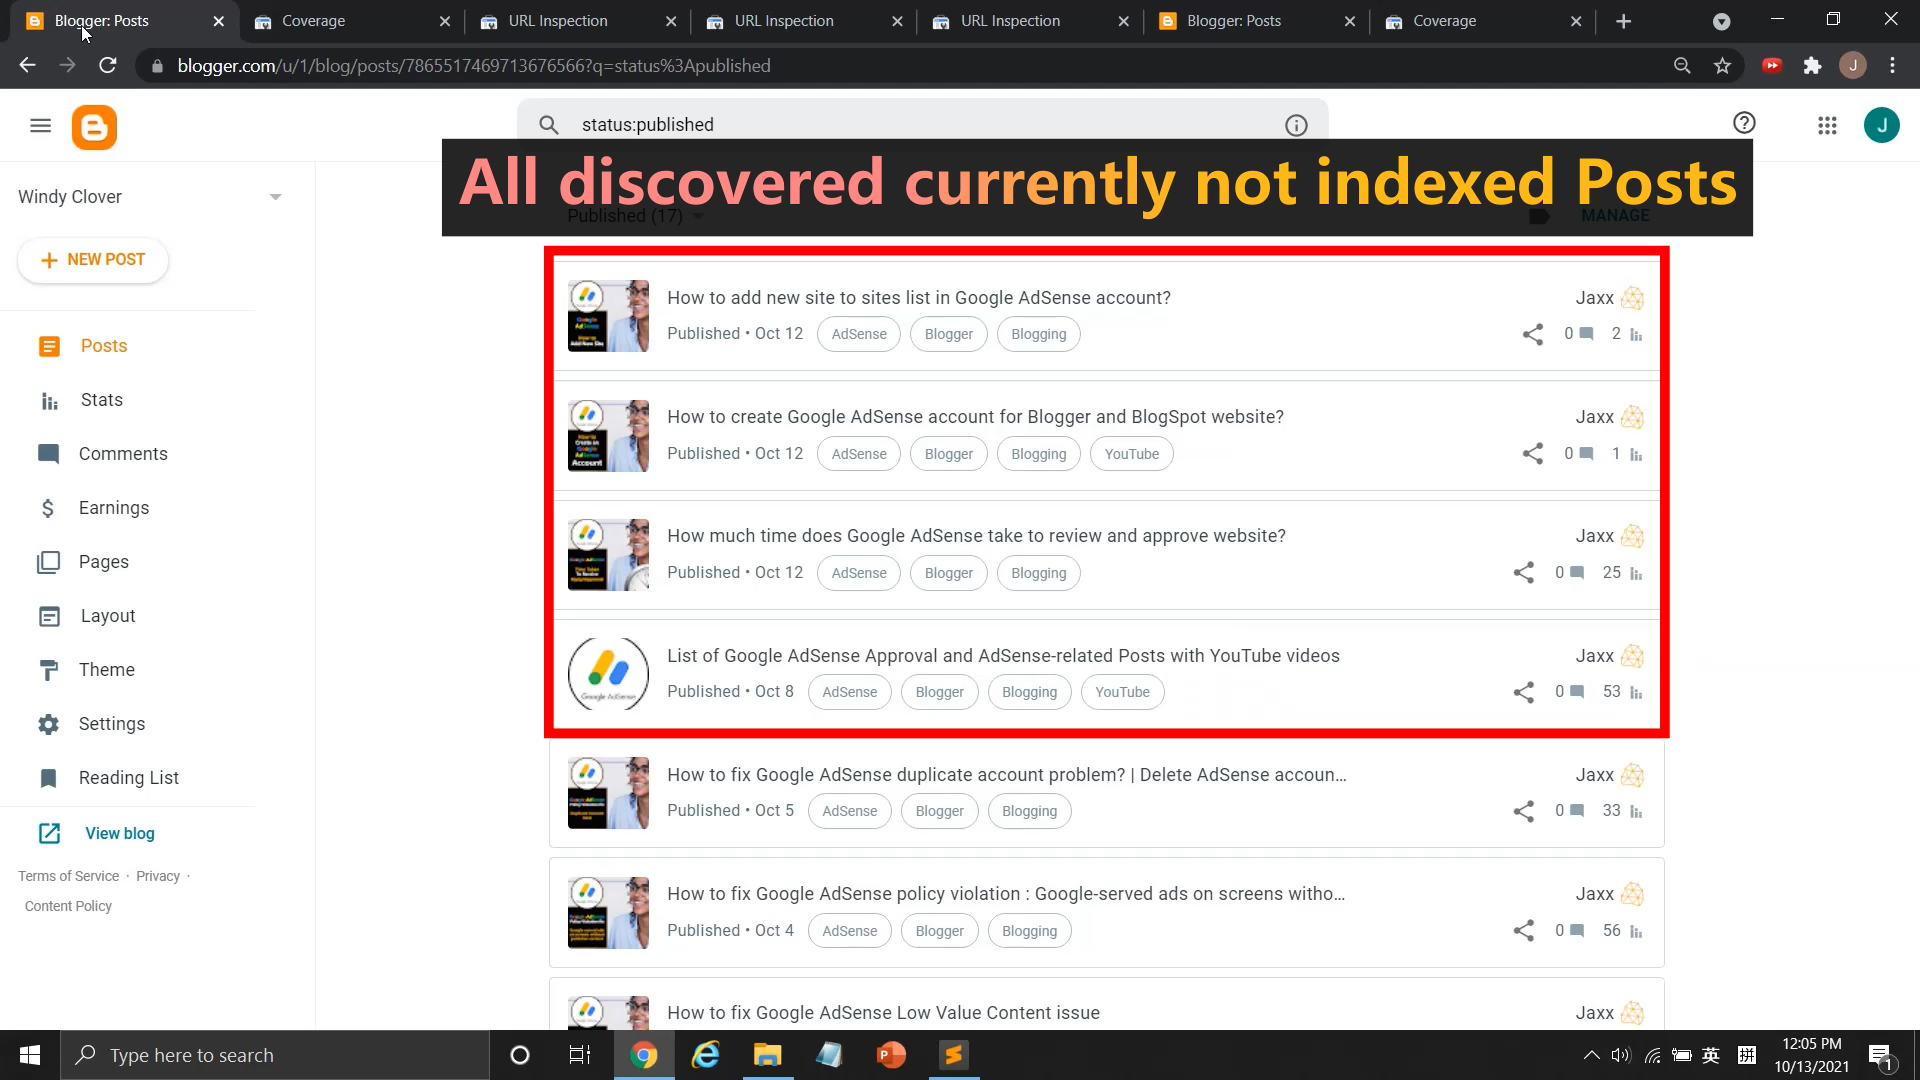Open the Layout section
This screenshot has height=1080, width=1920.
point(108,616)
